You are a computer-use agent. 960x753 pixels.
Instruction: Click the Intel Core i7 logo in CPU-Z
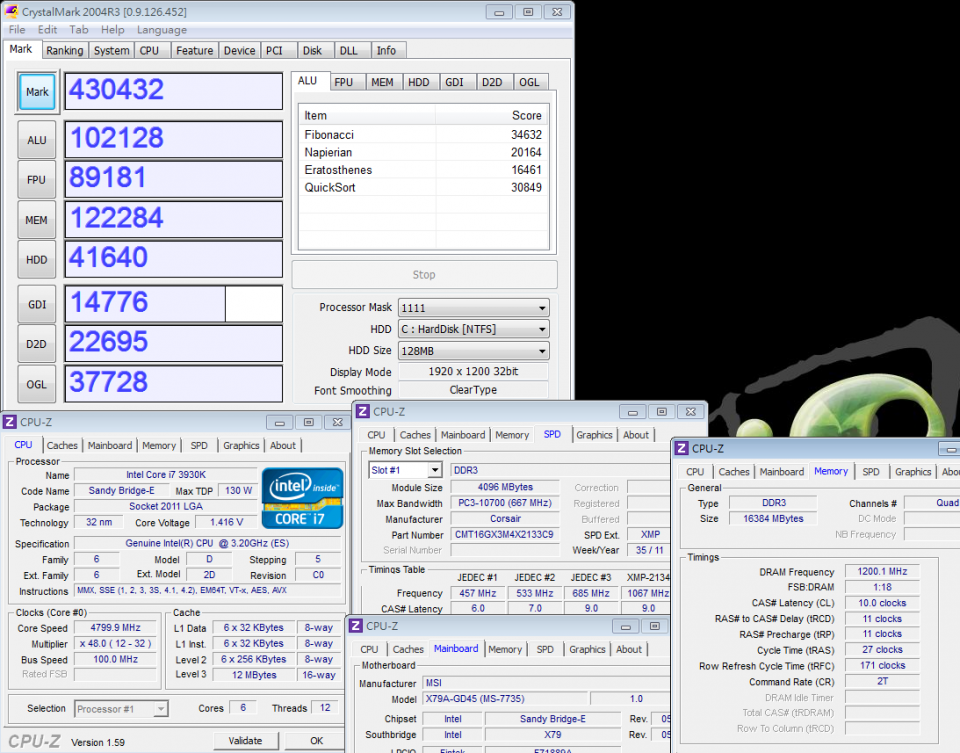(x=302, y=498)
